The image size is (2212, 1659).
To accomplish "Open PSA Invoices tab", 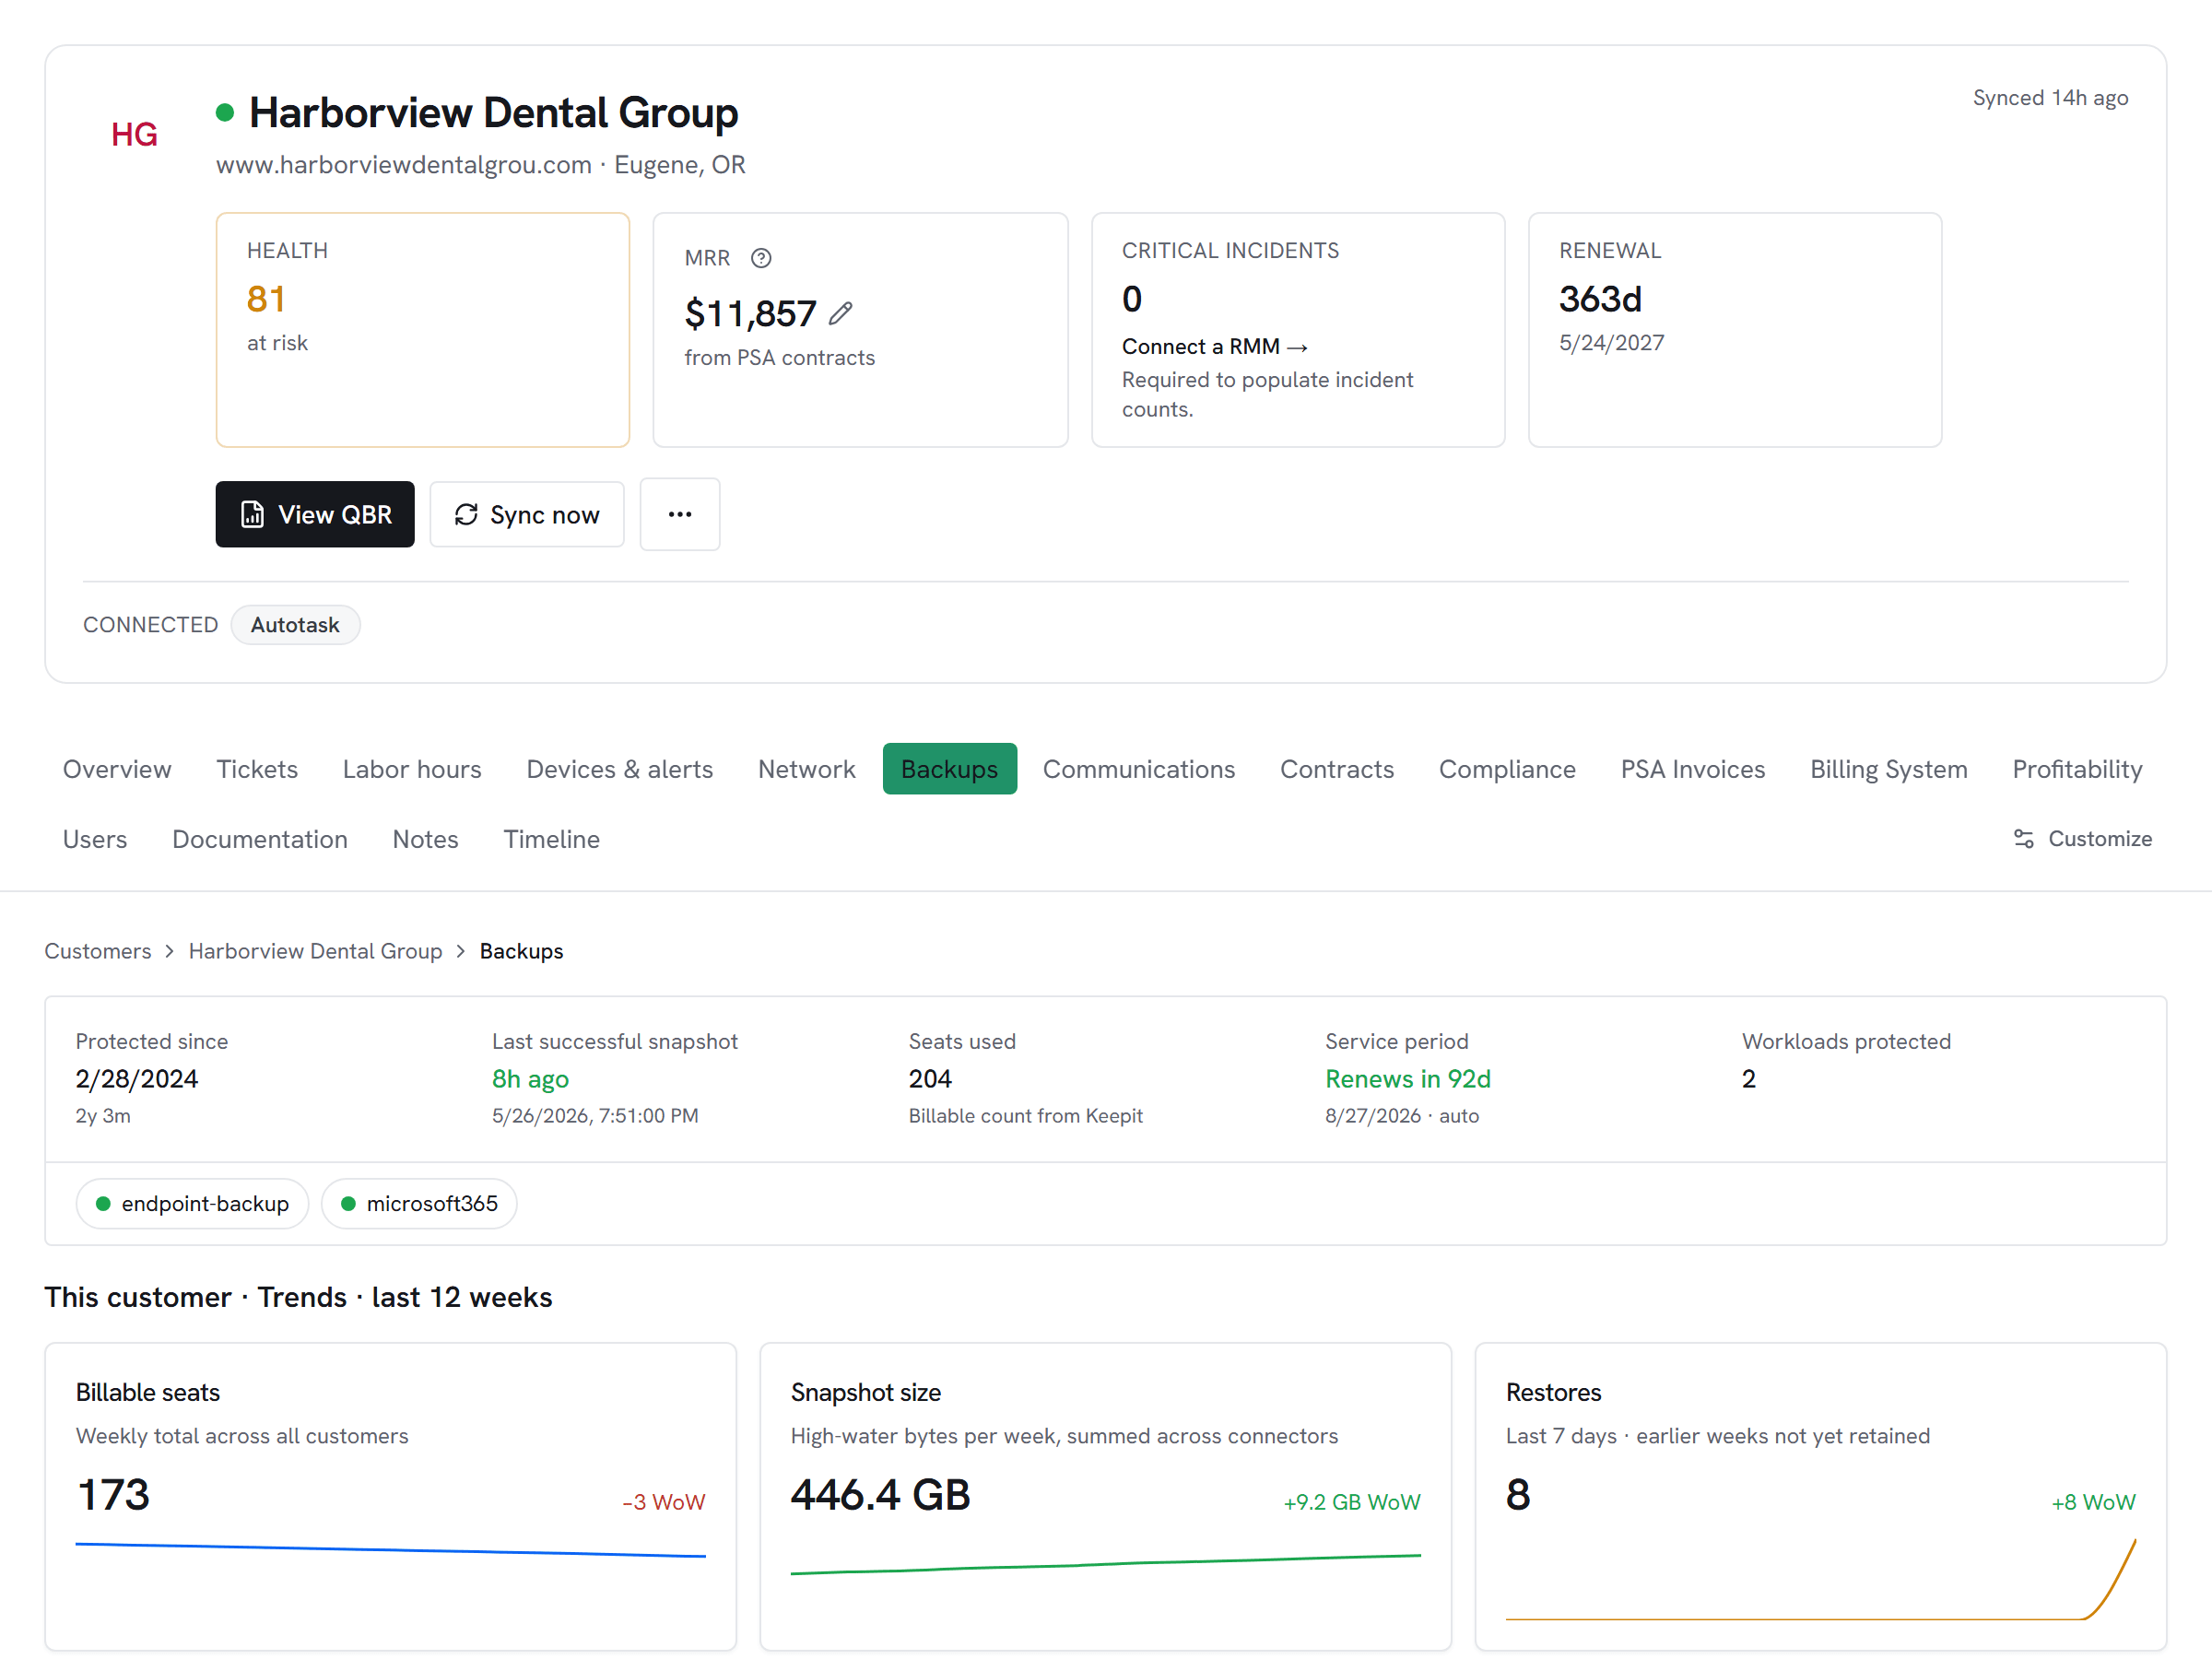I will tap(1693, 769).
